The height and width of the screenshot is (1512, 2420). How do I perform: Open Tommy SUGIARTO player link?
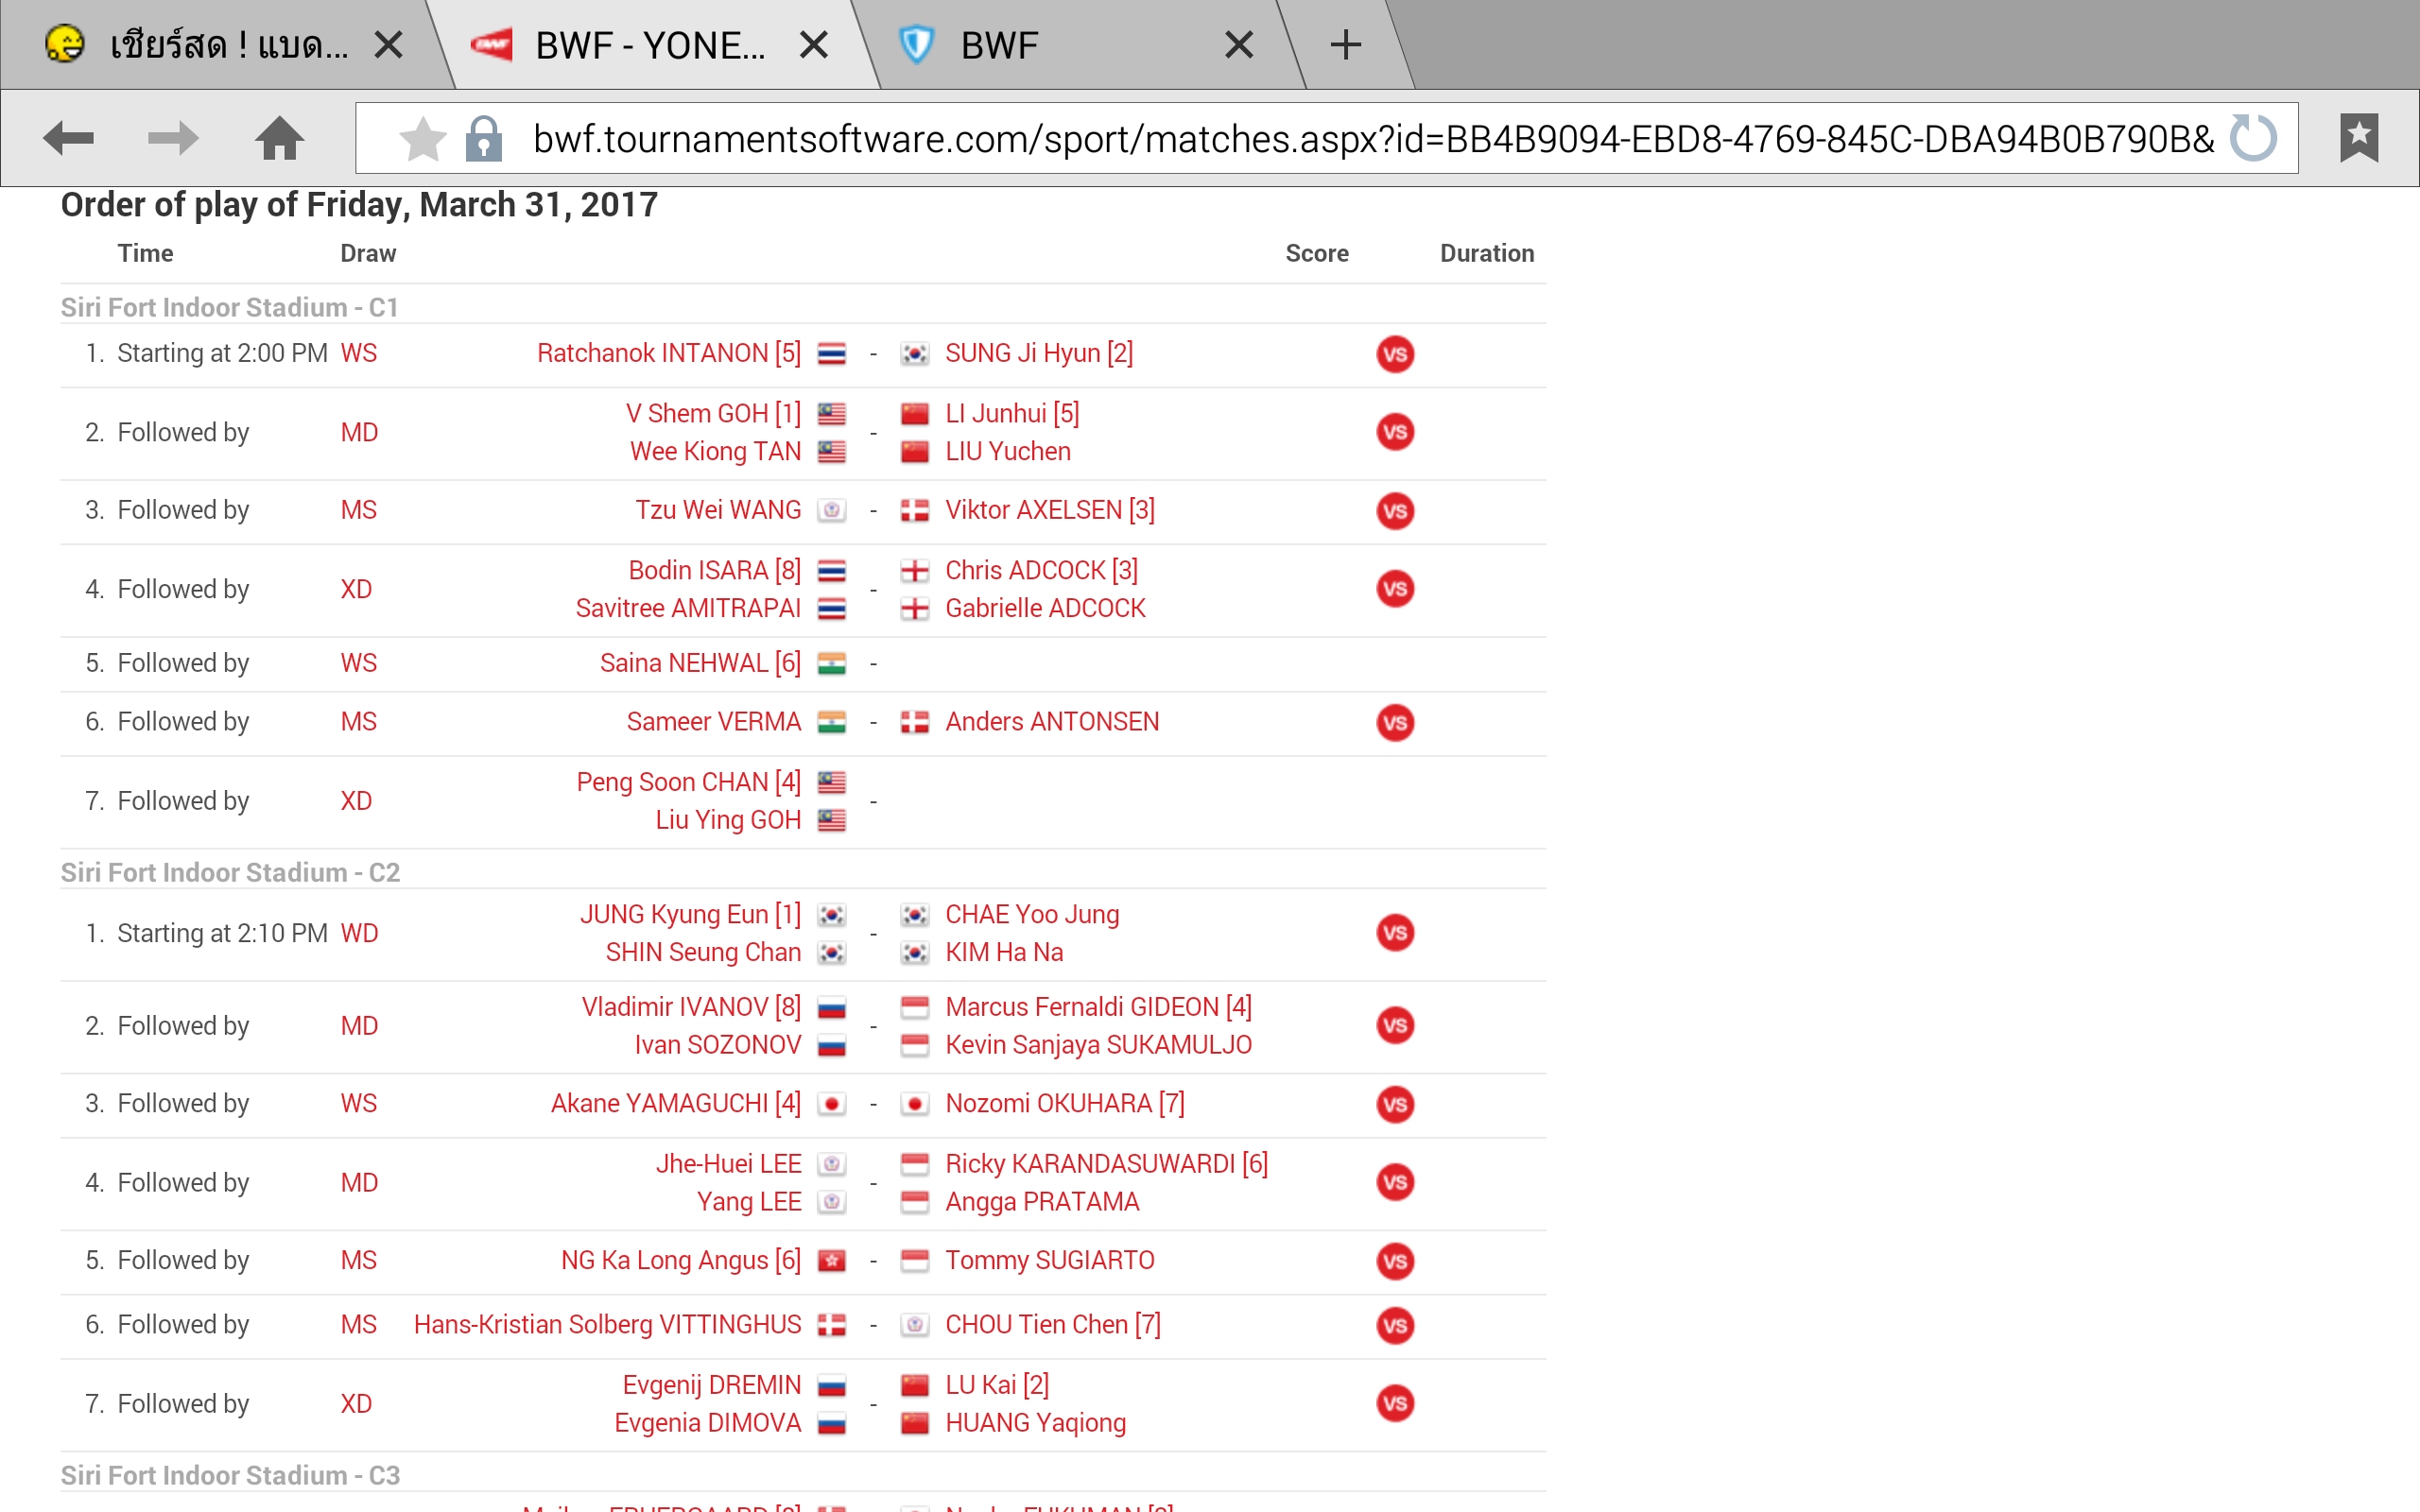coord(1049,1260)
